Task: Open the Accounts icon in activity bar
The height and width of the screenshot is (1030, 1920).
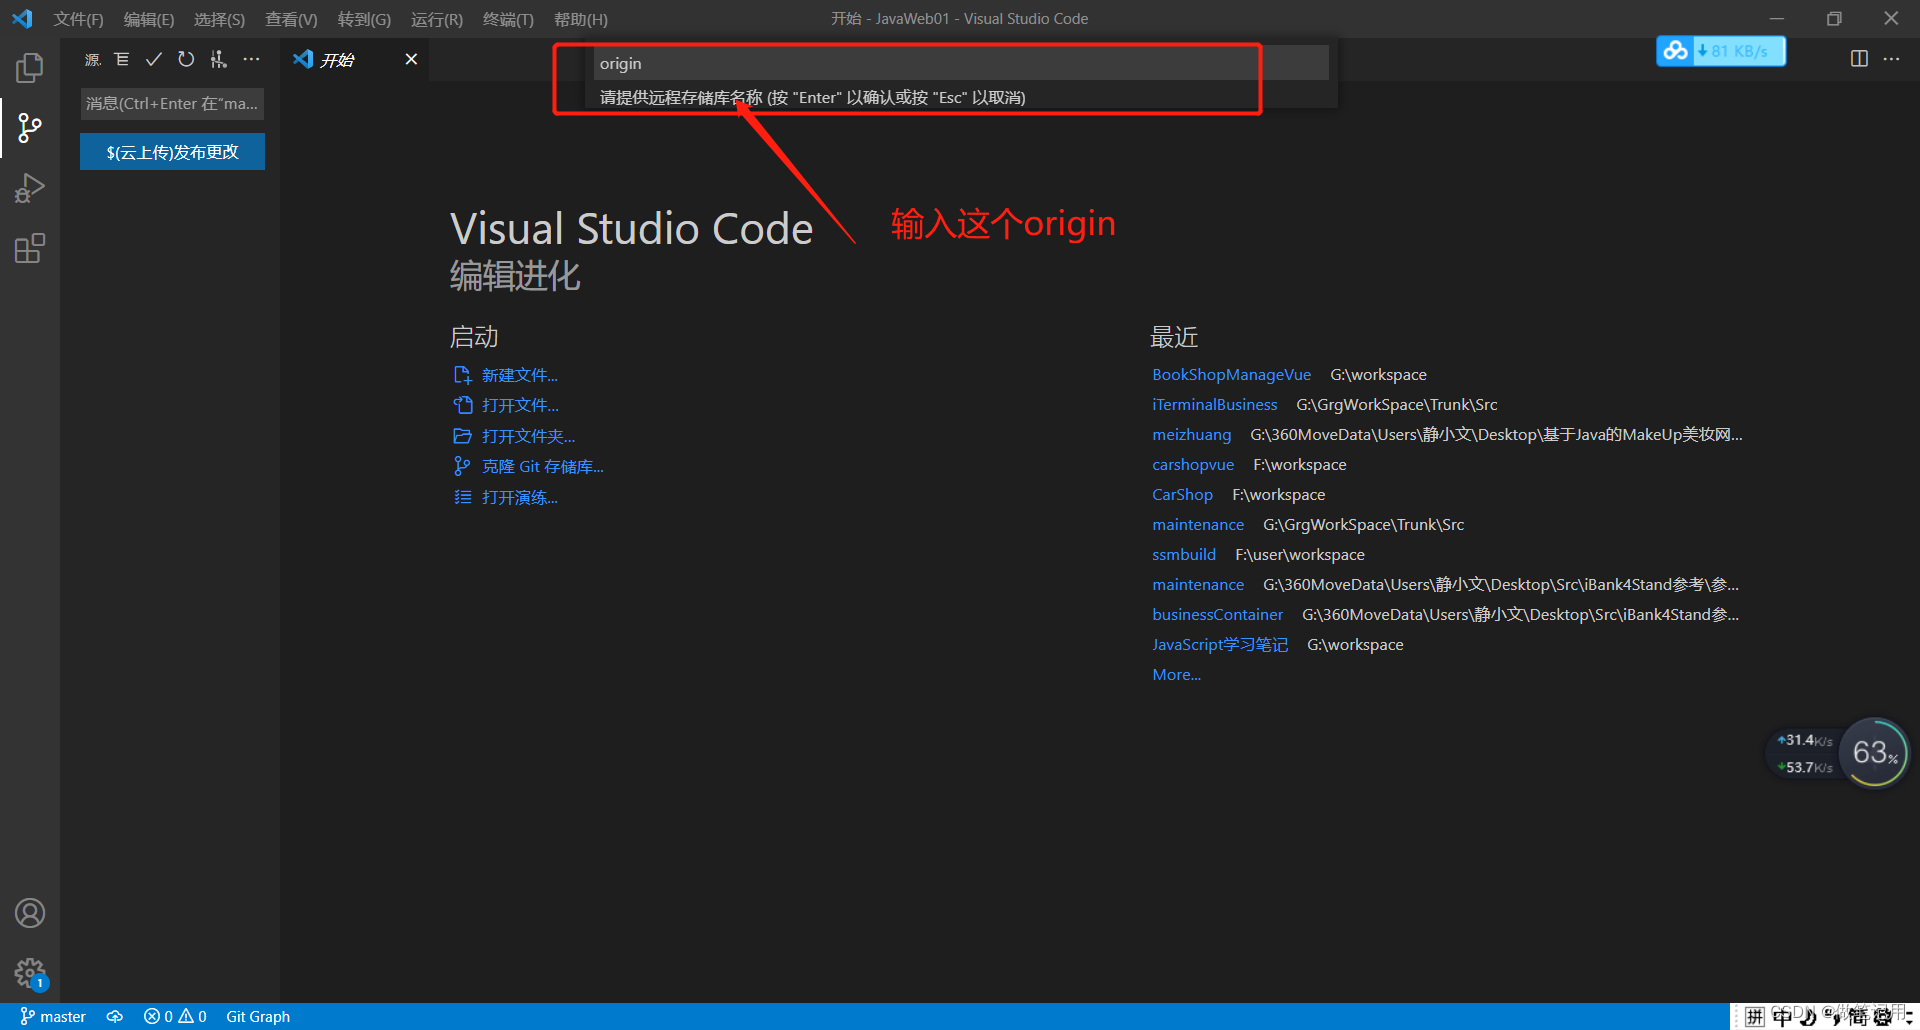Action: (x=30, y=913)
